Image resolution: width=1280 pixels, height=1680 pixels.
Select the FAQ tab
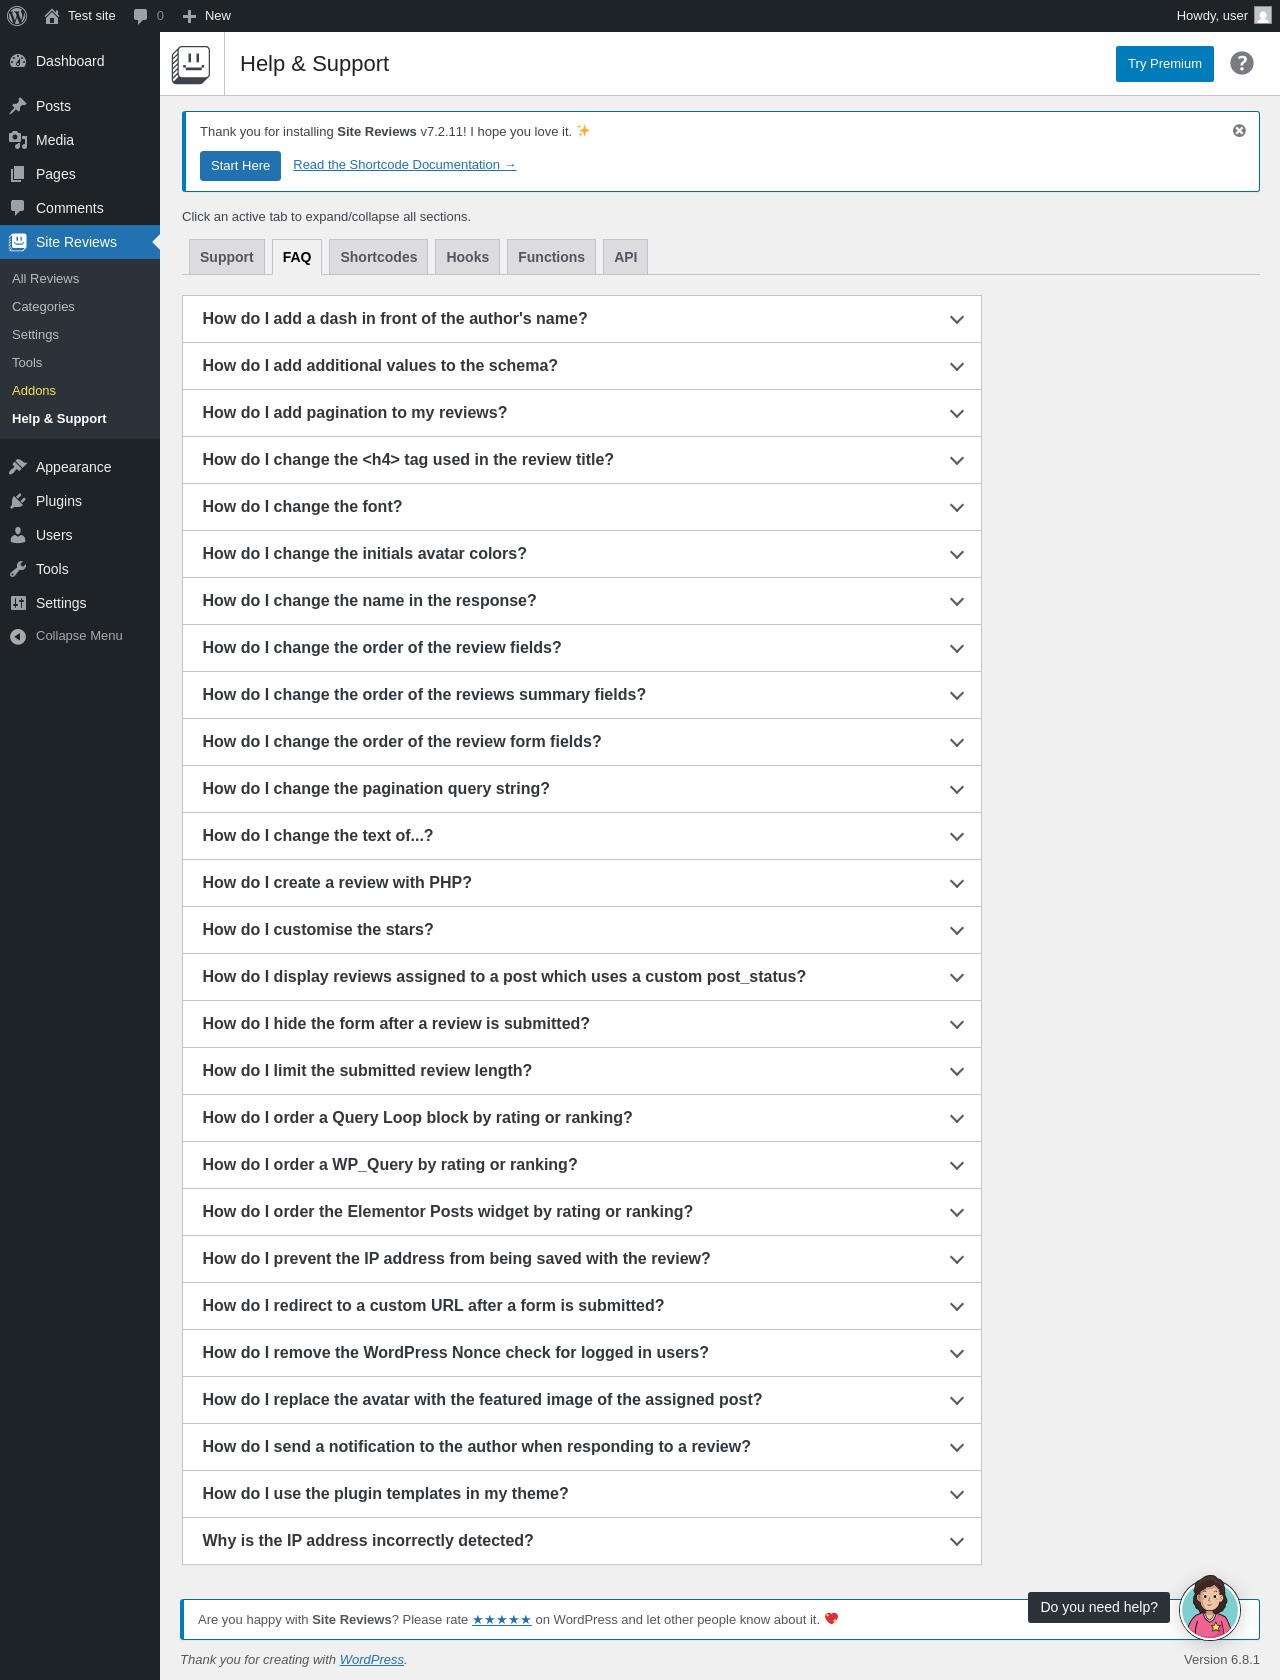click(297, 257)
